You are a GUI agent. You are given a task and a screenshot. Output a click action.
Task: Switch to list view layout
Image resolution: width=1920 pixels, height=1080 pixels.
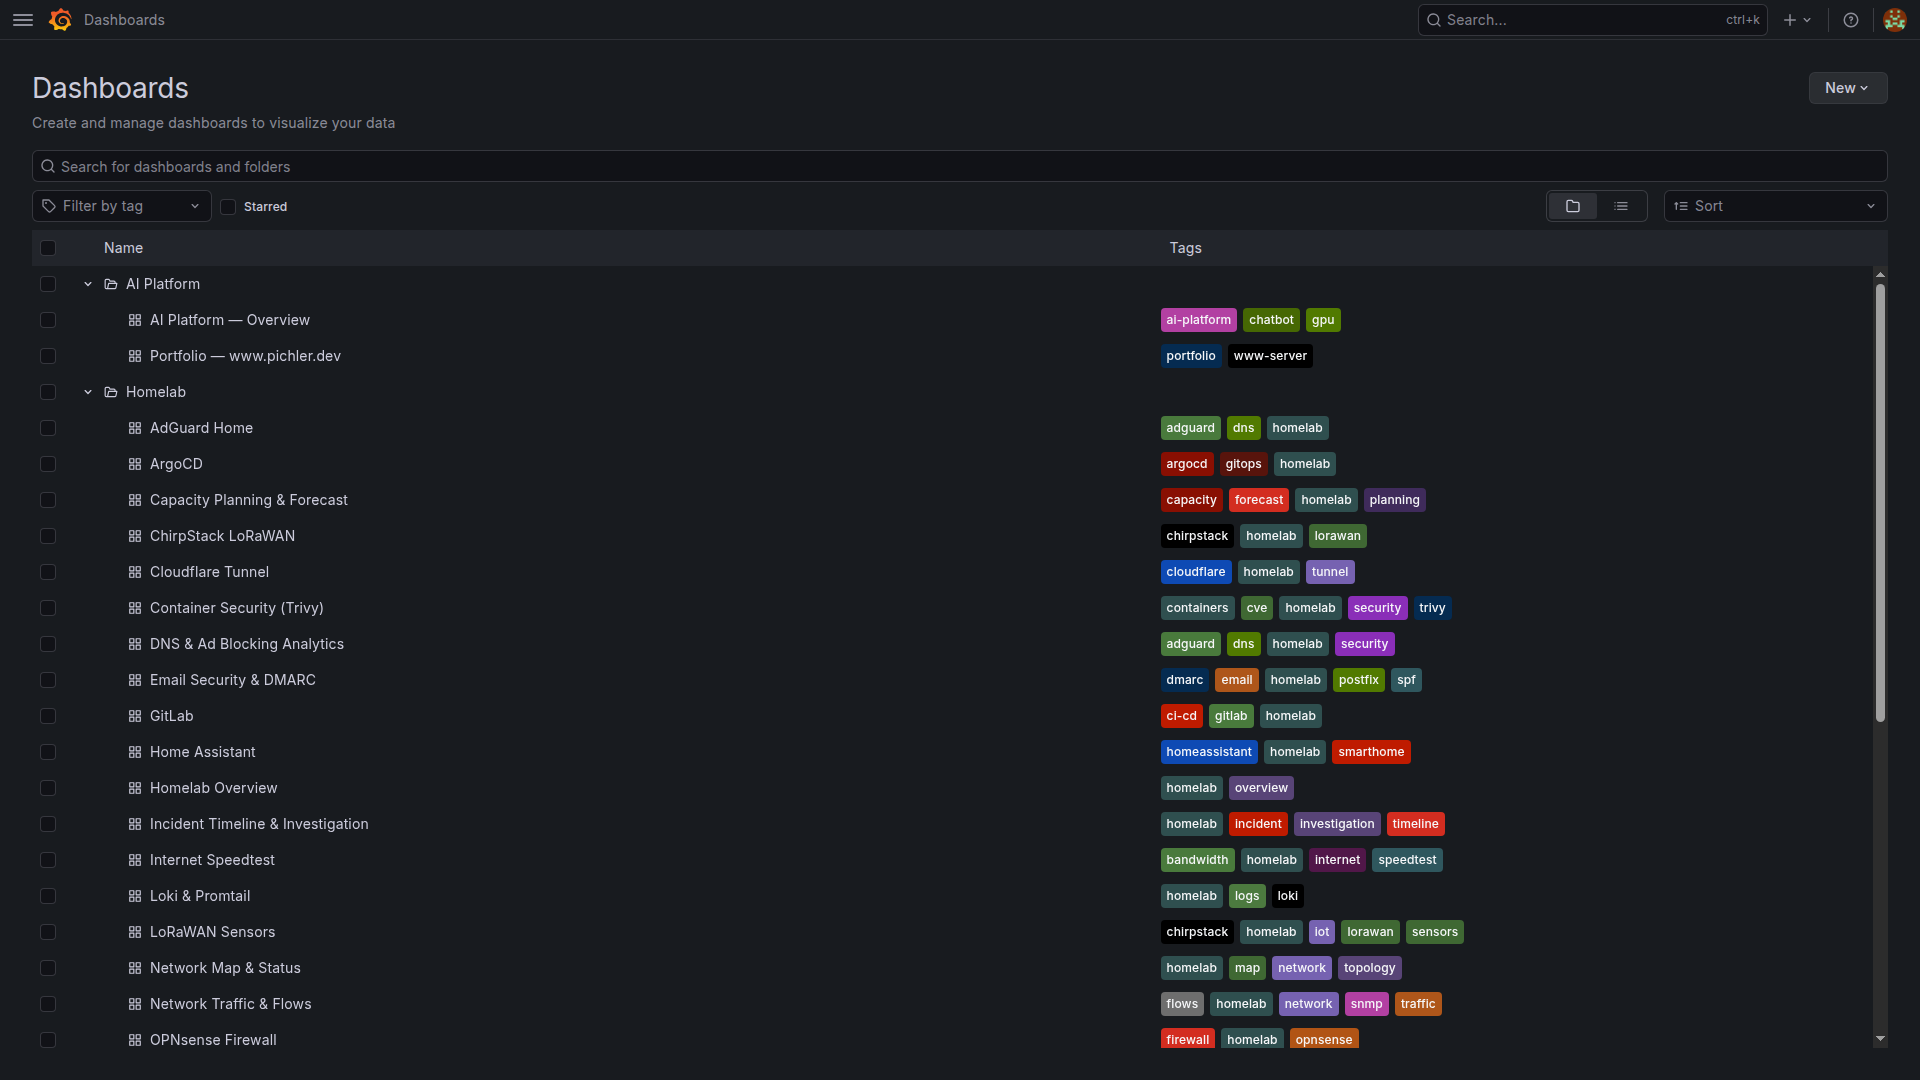(1621, 206)
